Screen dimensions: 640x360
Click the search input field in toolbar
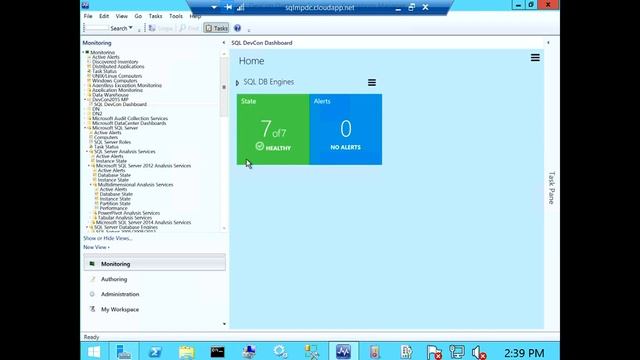(x=96, y=28)
